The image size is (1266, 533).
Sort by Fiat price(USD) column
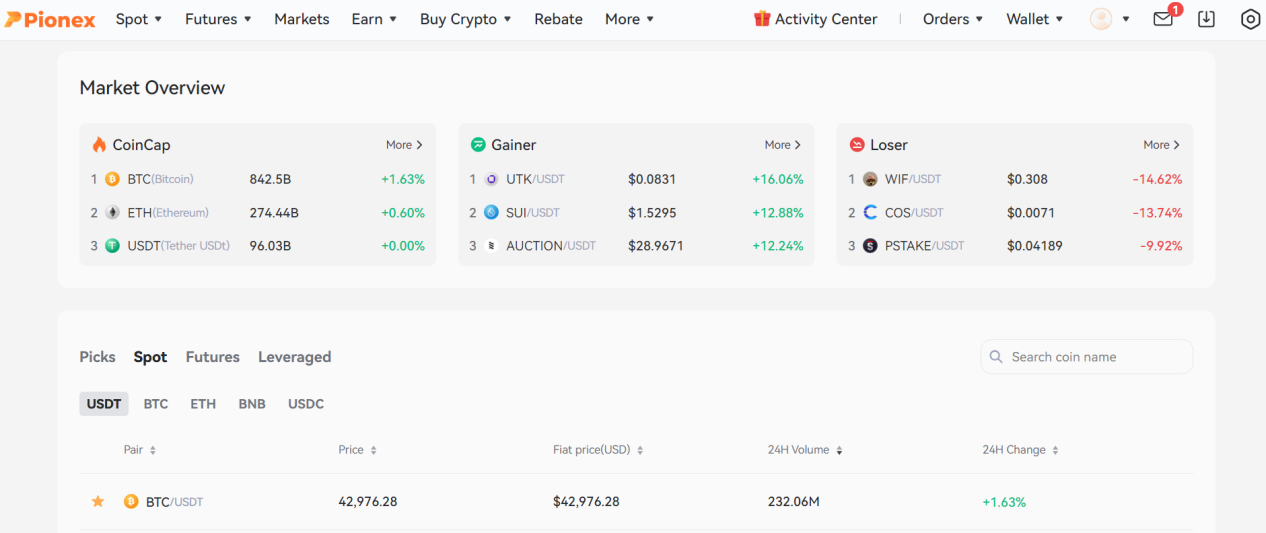click(598, 450)
